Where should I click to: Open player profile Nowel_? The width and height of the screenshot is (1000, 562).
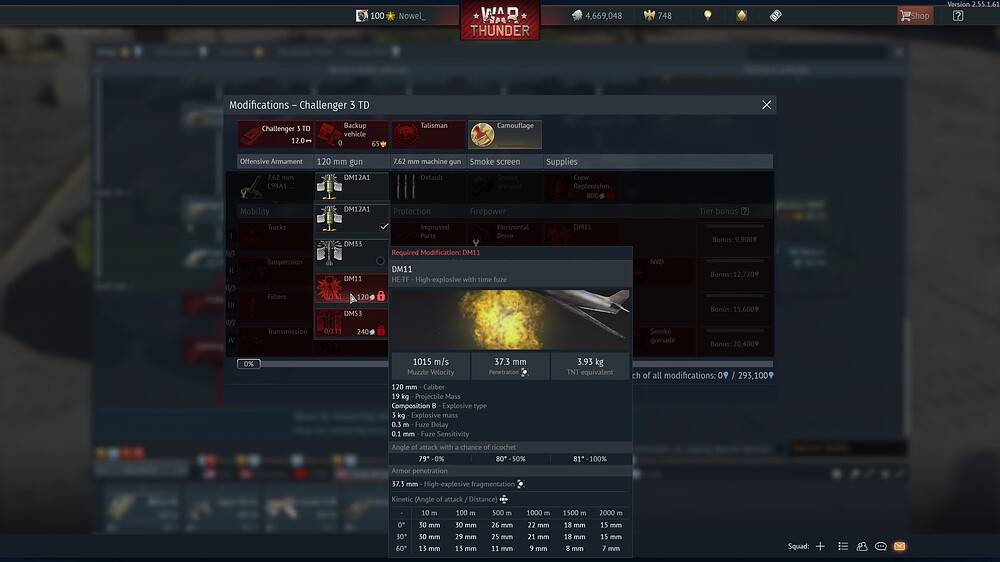click(390, 15)
